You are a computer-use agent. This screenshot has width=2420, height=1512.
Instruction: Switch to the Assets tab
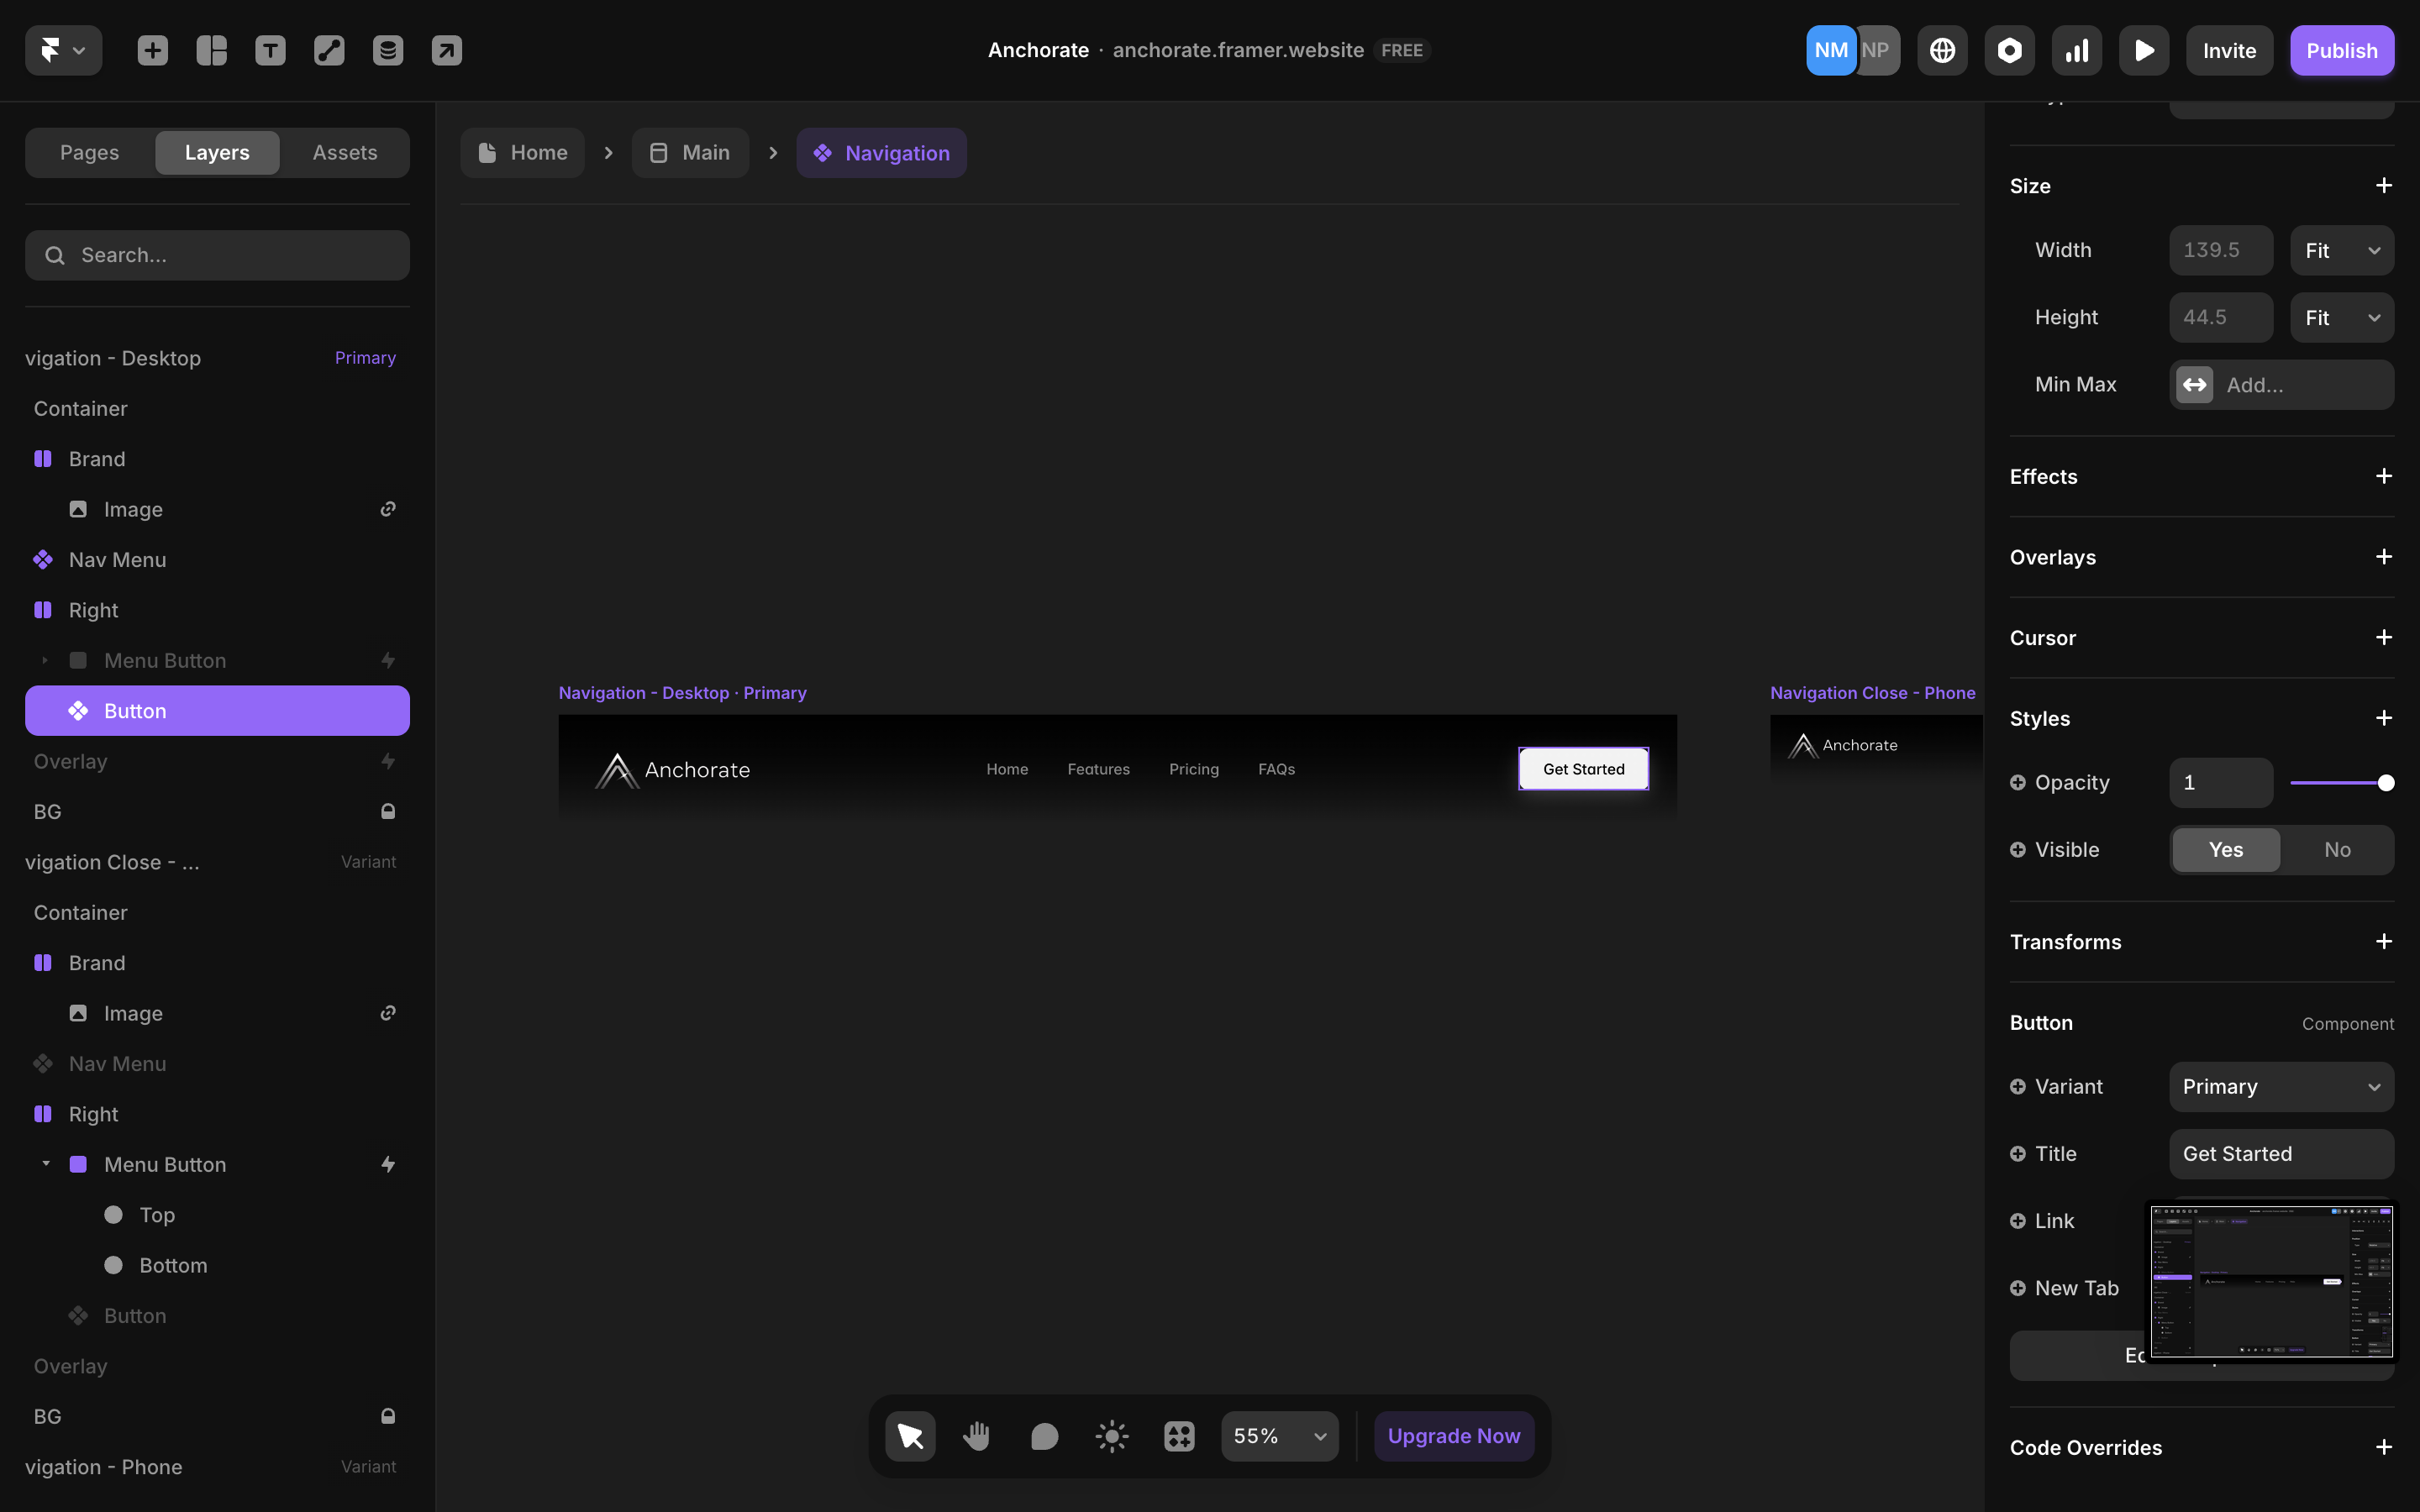344,153
